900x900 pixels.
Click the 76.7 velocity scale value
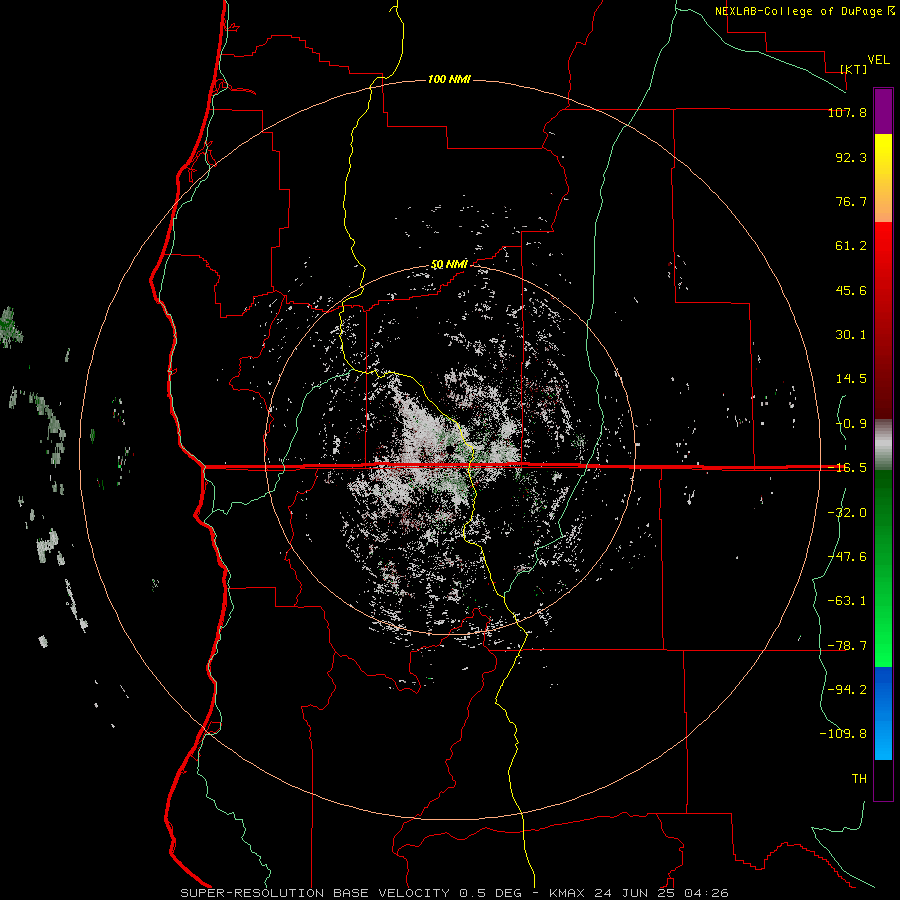851,201
